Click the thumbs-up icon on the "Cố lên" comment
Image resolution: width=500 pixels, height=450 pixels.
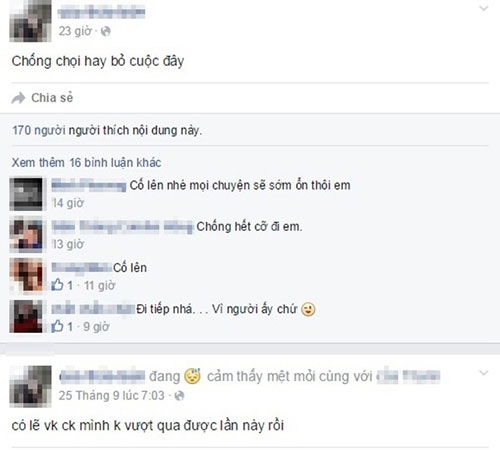[57, 285]
